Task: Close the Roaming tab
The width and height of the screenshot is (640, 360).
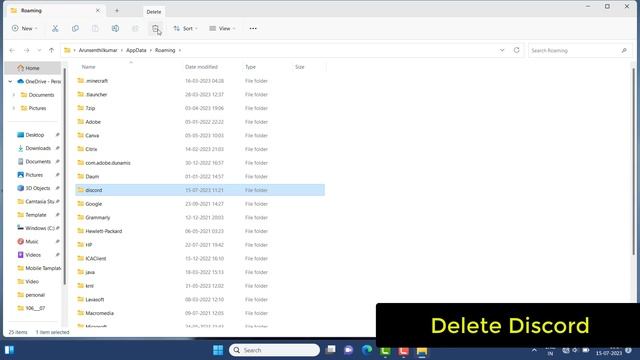Action: [x=98, y=11]
